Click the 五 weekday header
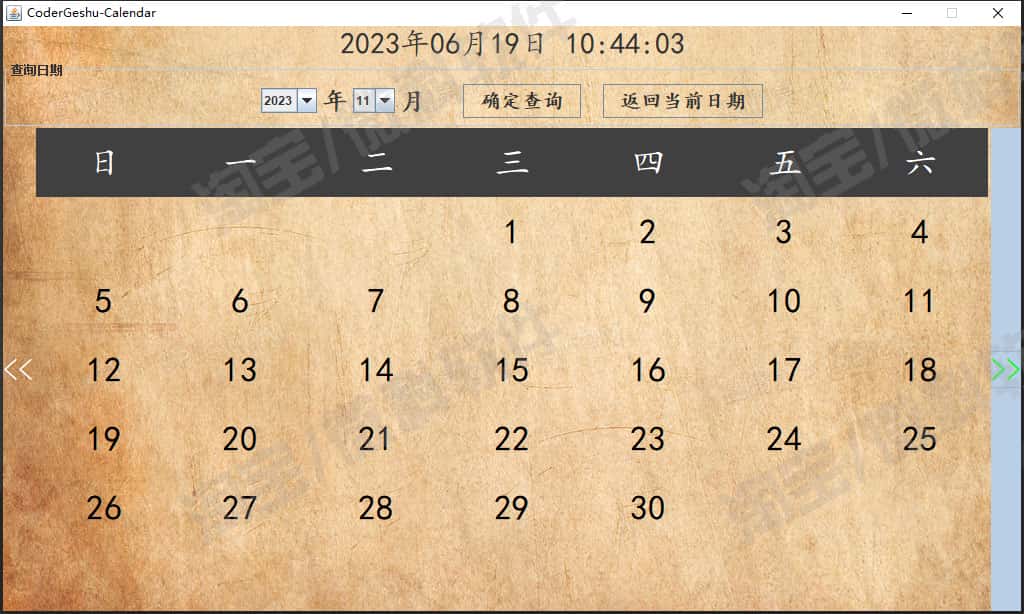1024x614 pixels. coord(784,162)
